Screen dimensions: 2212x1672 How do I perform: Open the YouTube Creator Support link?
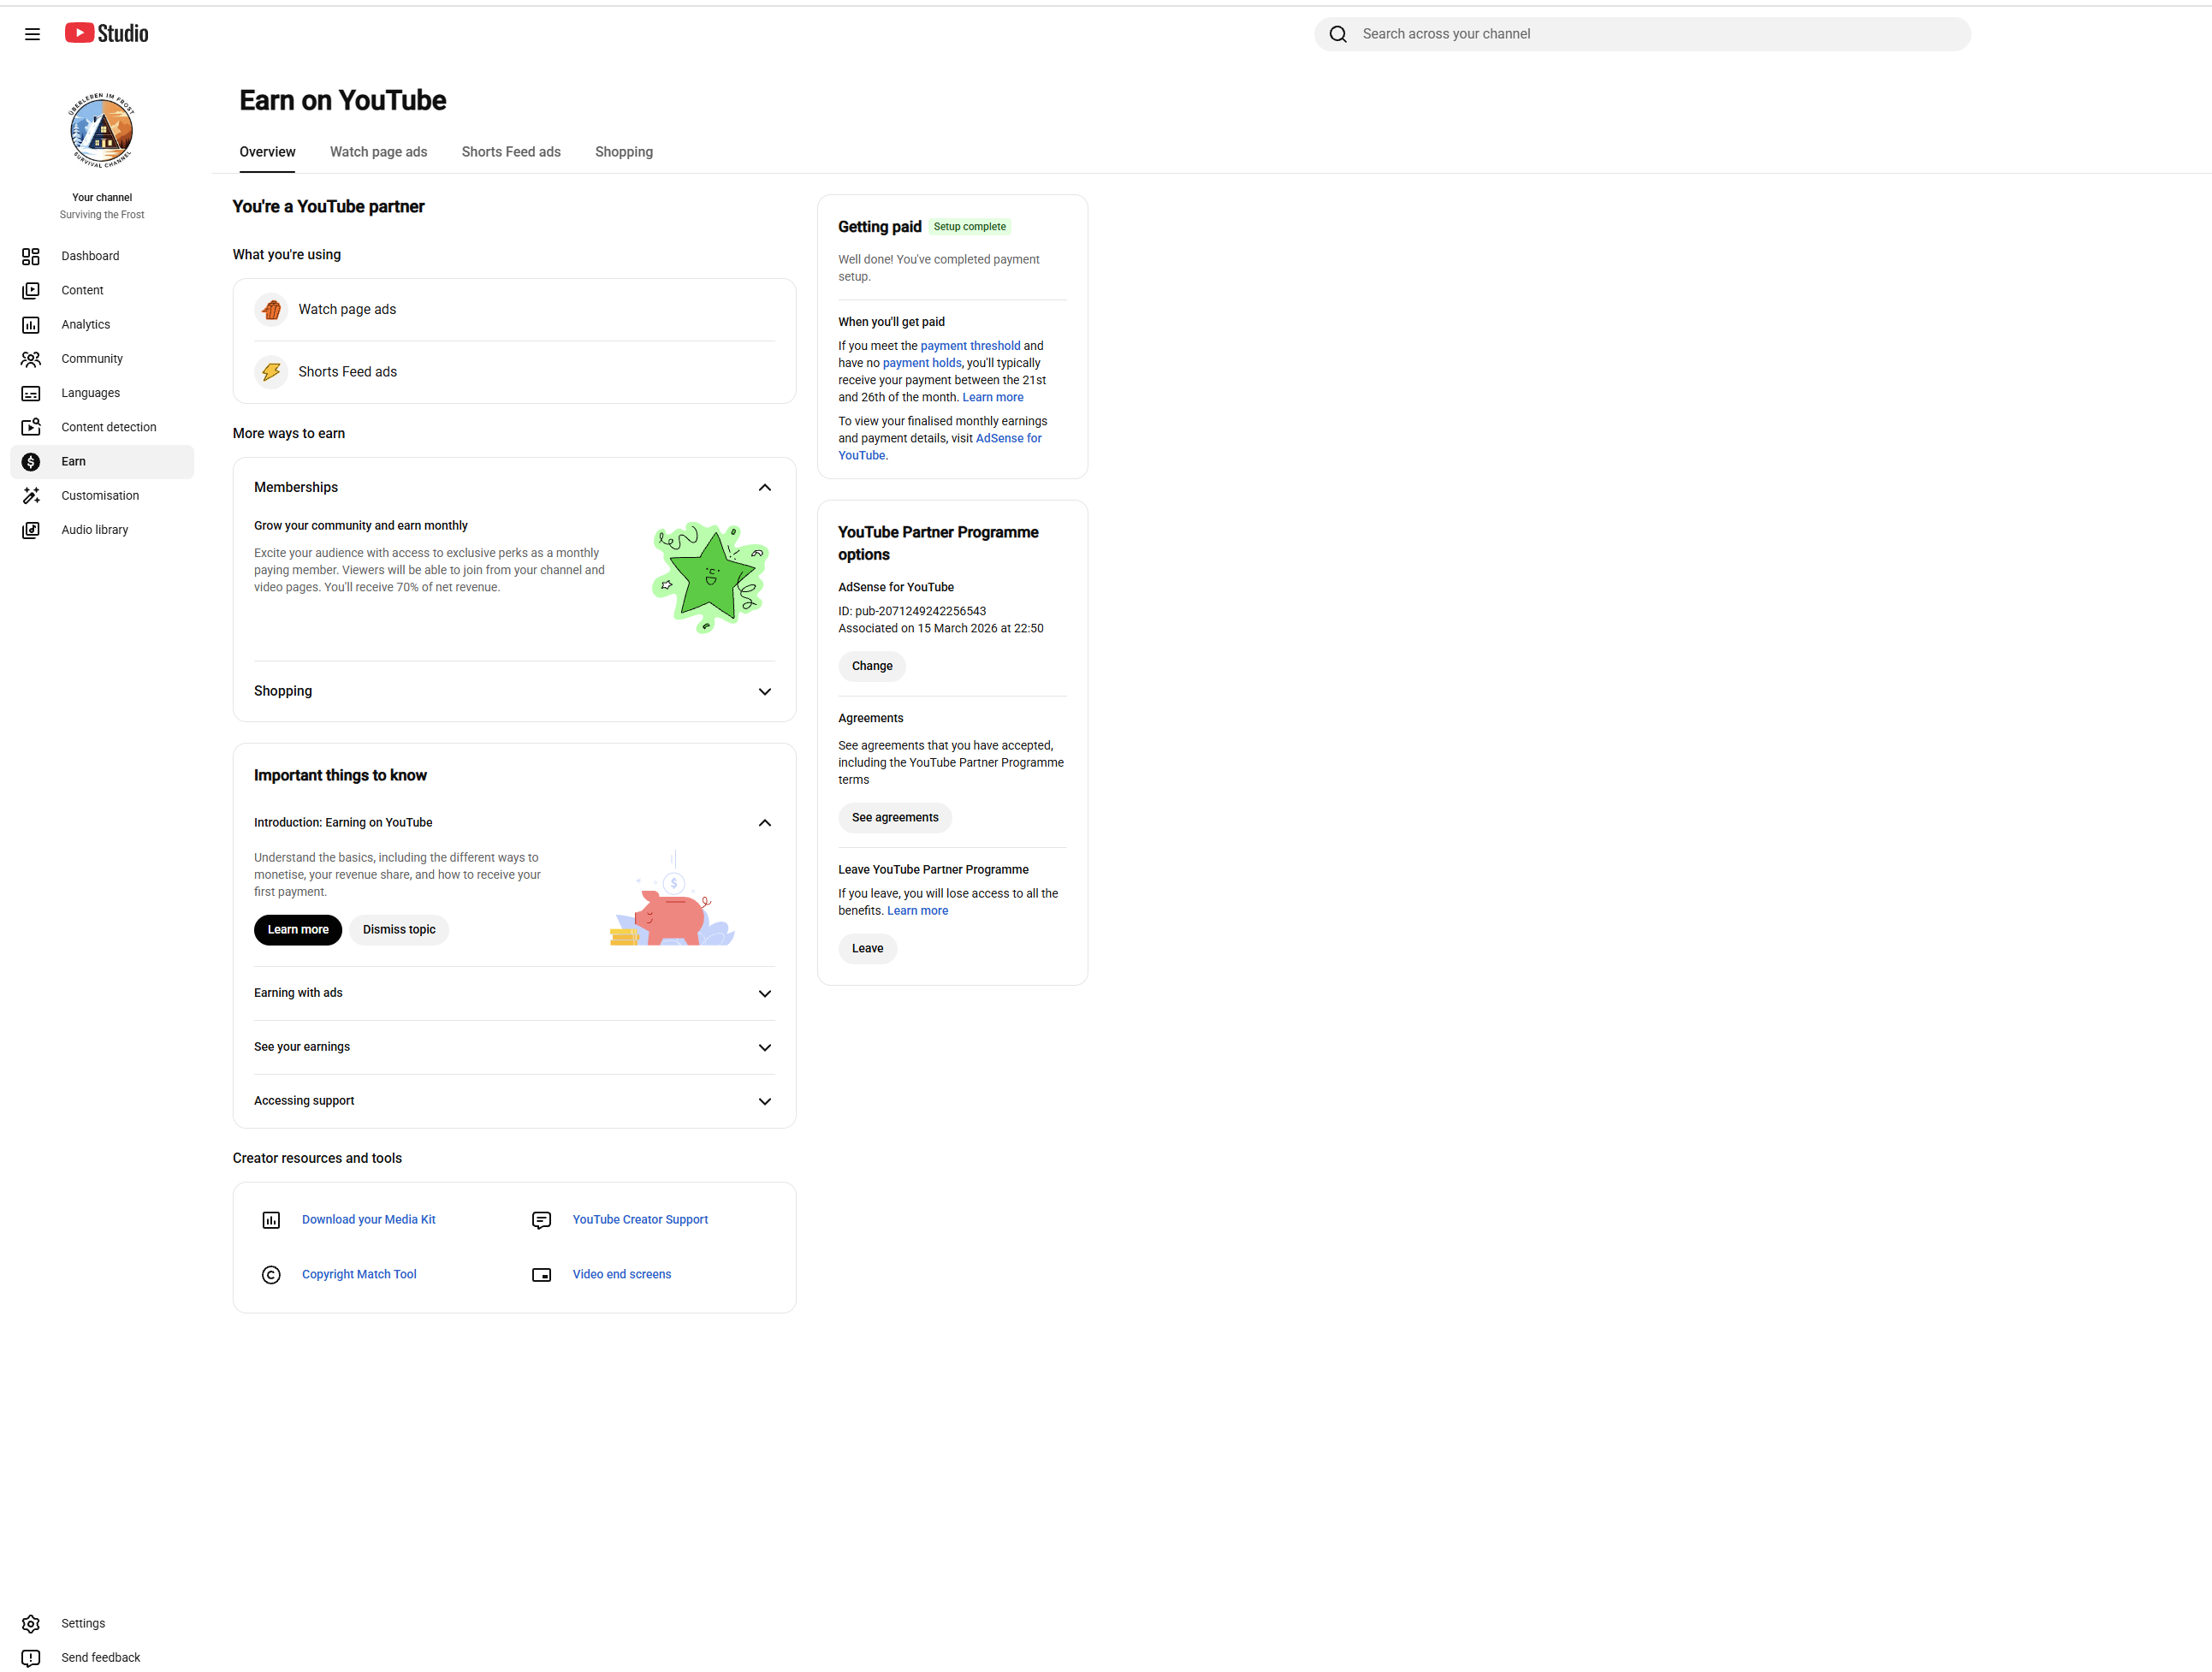[x=640, y=1220]
